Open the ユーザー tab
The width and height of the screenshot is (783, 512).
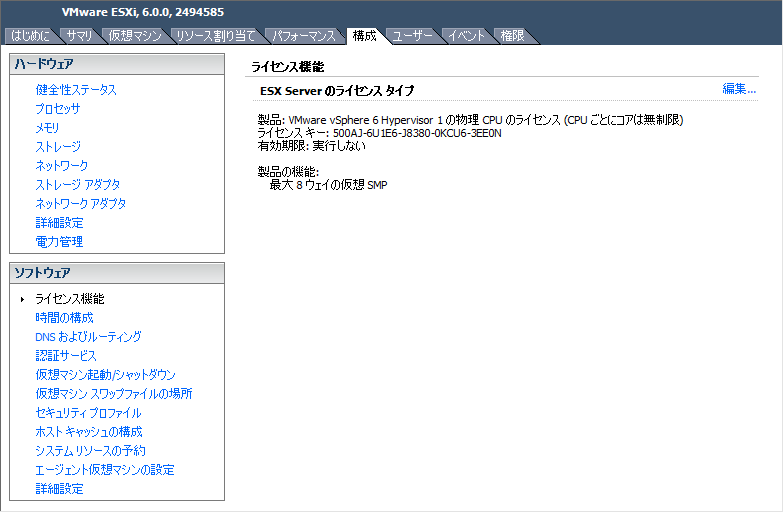(x=412, y=36)
